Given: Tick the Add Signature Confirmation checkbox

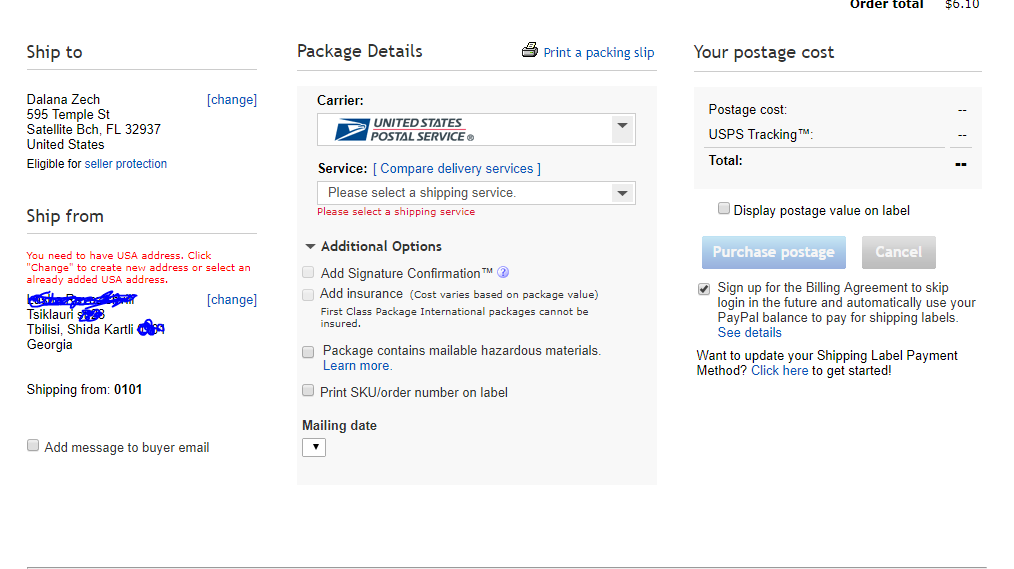Looking at the screenshot, I should [309, 272].
